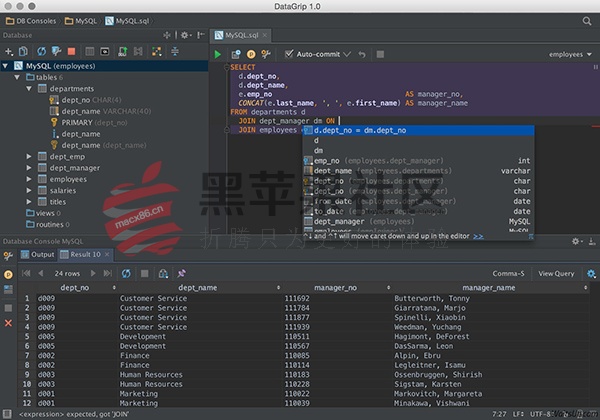Expand the dept_emp table node

[x=29, y=156]
